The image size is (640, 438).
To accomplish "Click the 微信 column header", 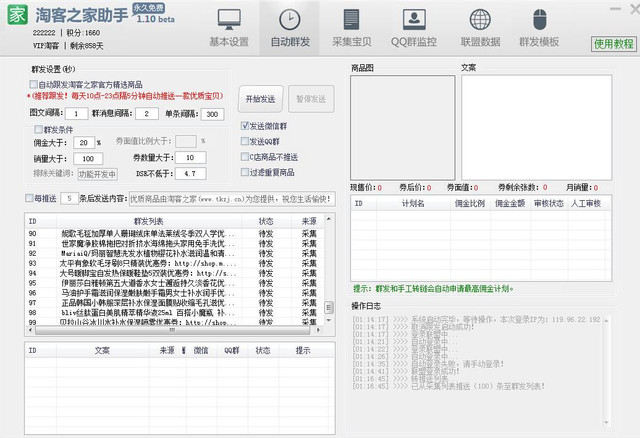I will click(x=201, y=350).
